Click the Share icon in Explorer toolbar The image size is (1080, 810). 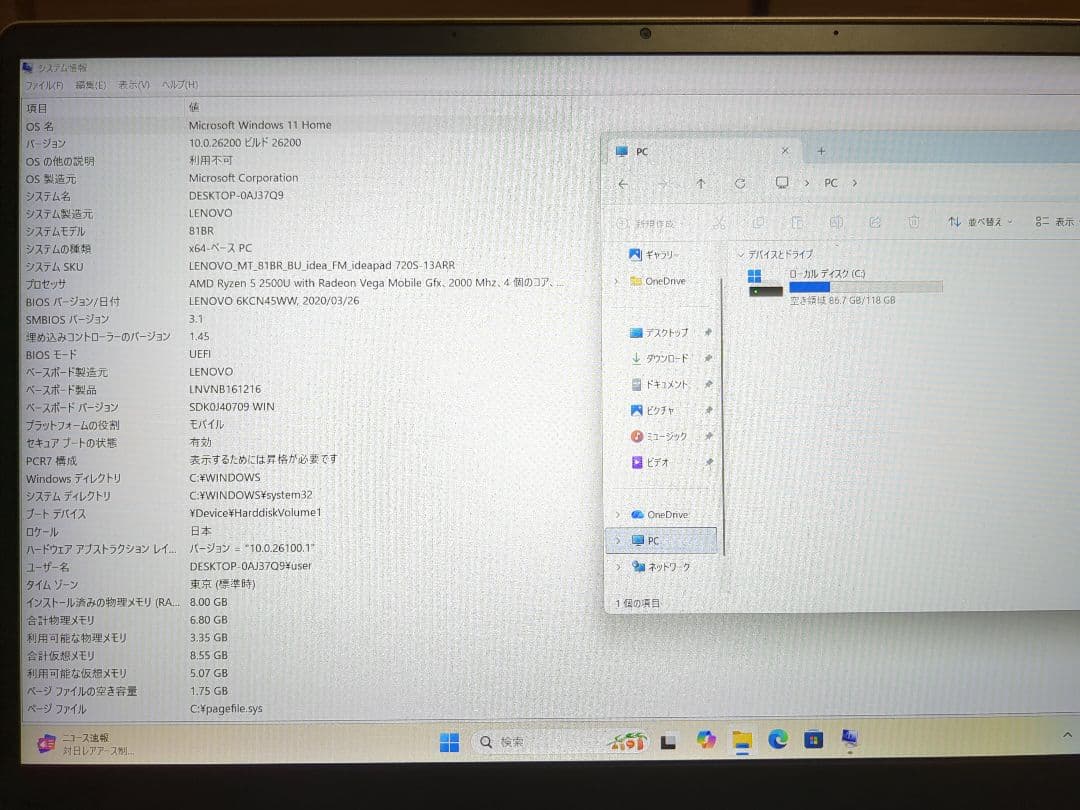tap(875, 222)
